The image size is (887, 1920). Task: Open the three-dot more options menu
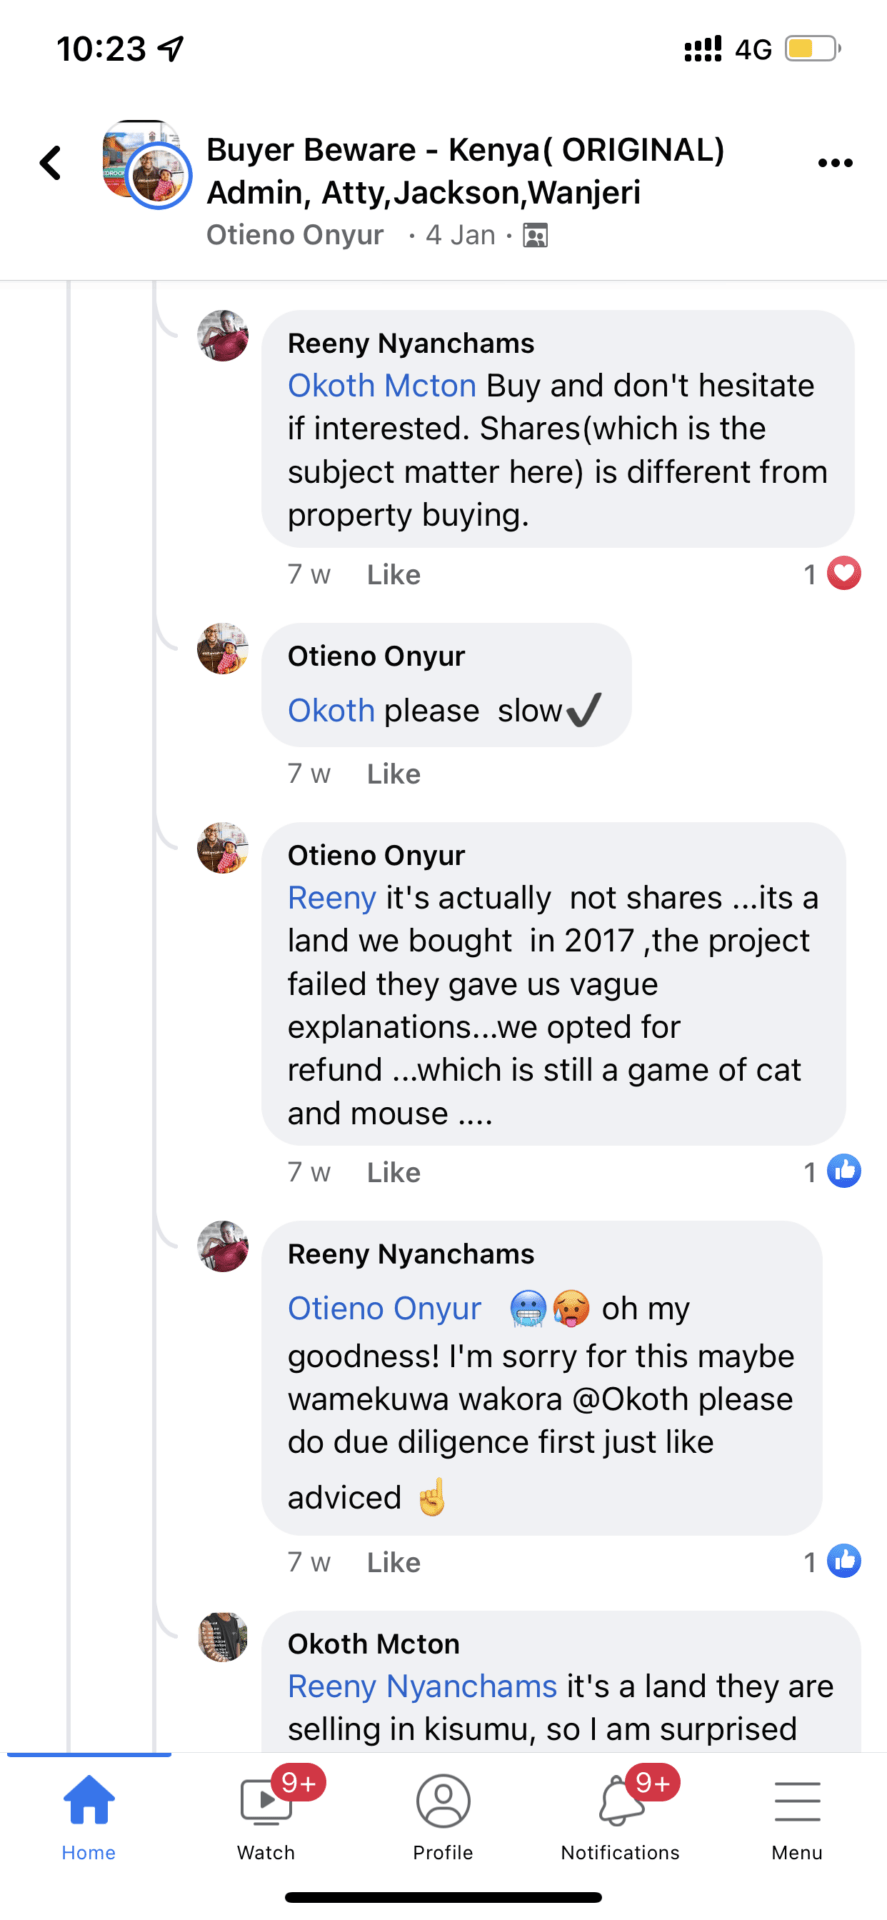click(x=835, y=163)
